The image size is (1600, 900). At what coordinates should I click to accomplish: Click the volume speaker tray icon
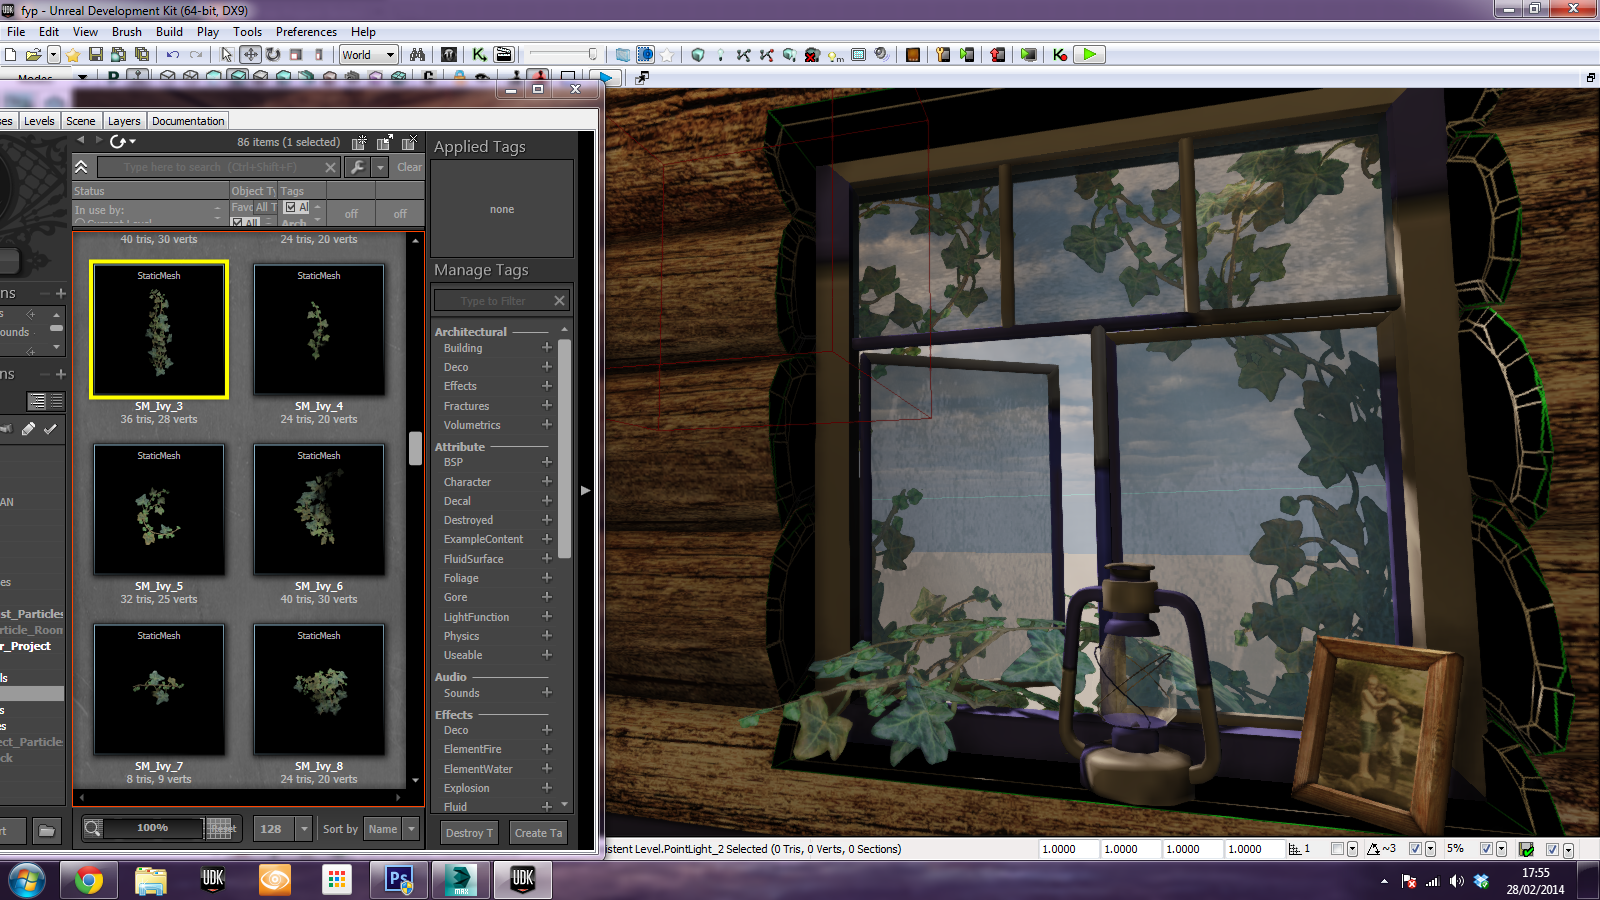[x=1456, y=881]
